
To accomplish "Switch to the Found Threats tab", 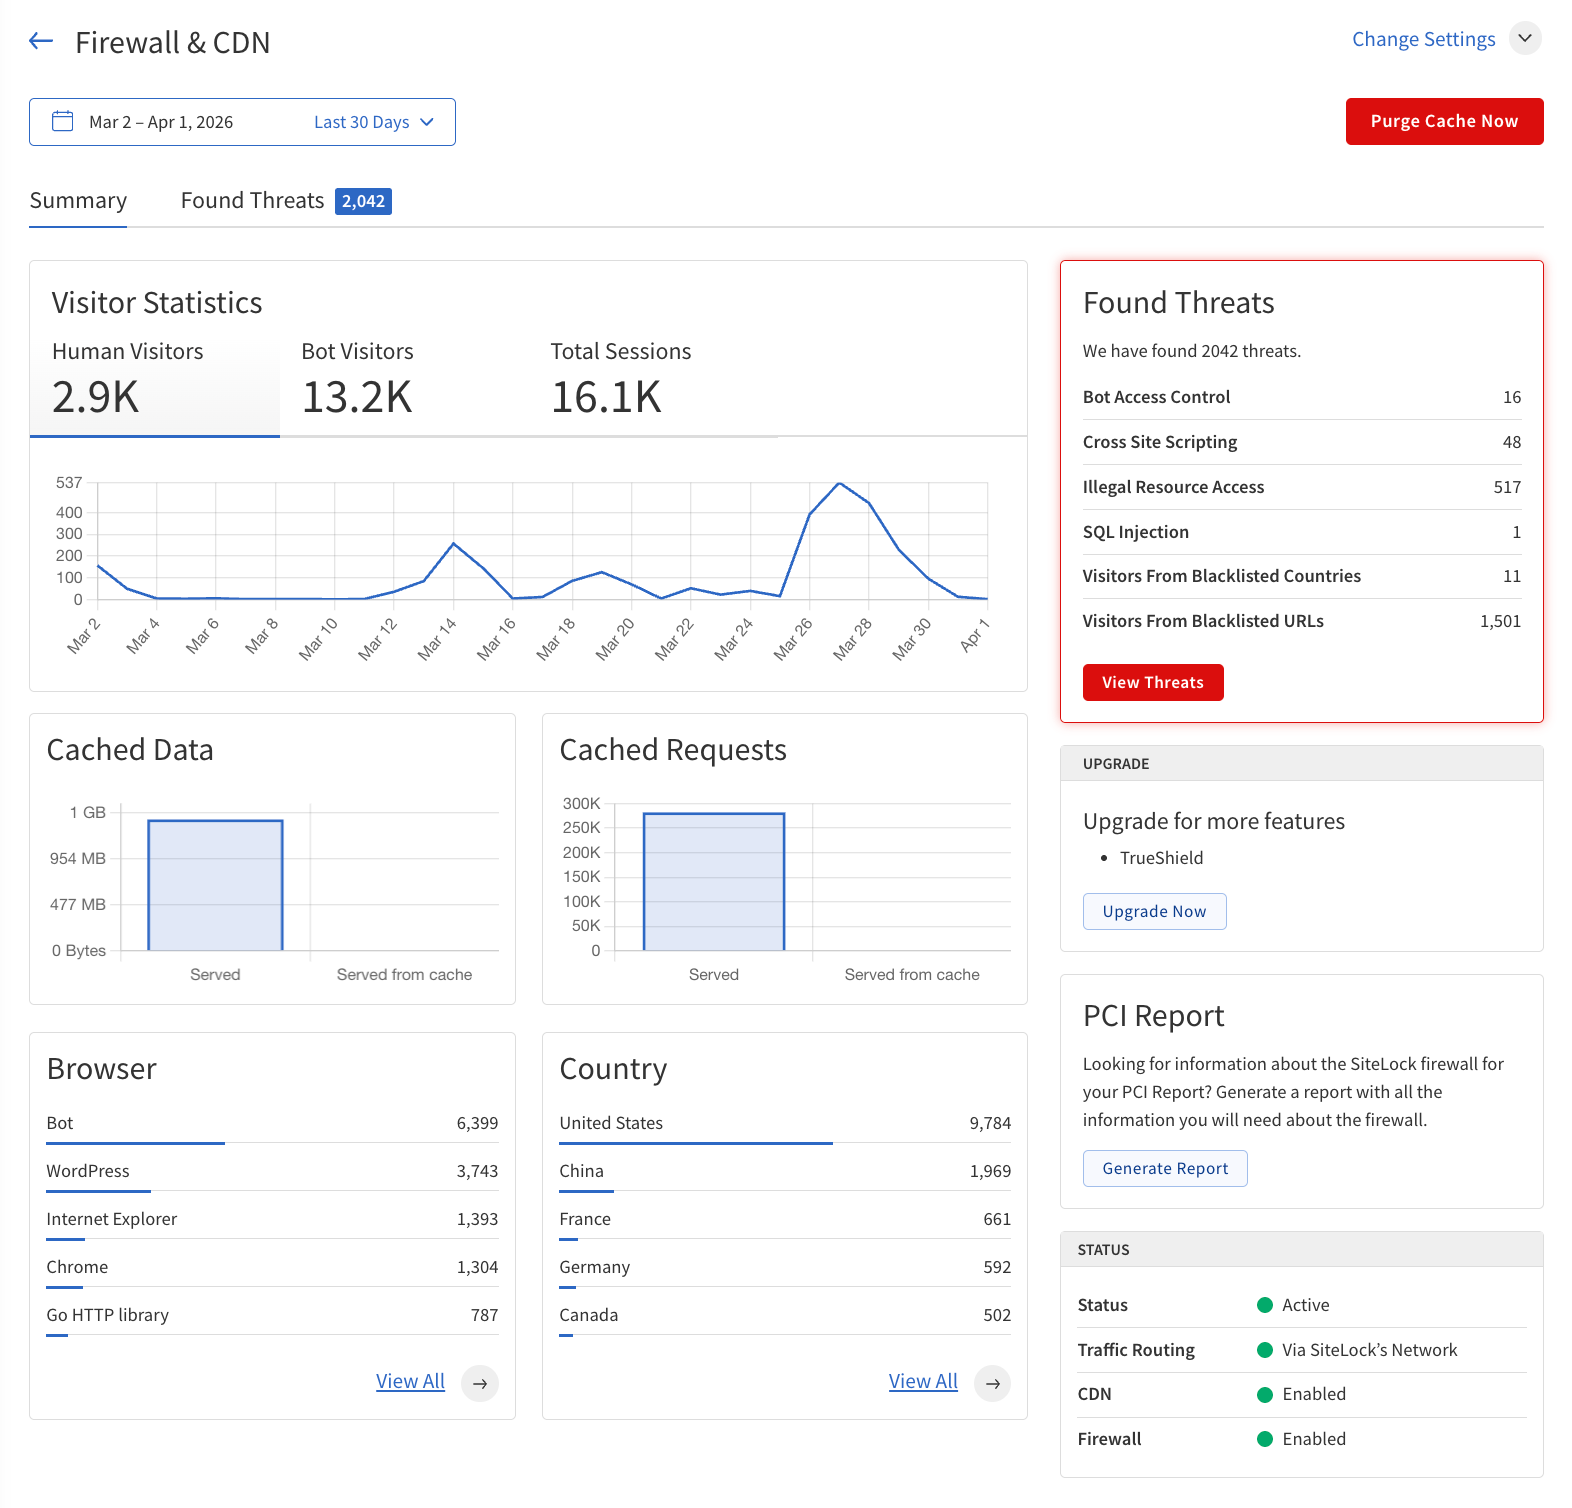I will pyautogui.click(x=285, y=201).
